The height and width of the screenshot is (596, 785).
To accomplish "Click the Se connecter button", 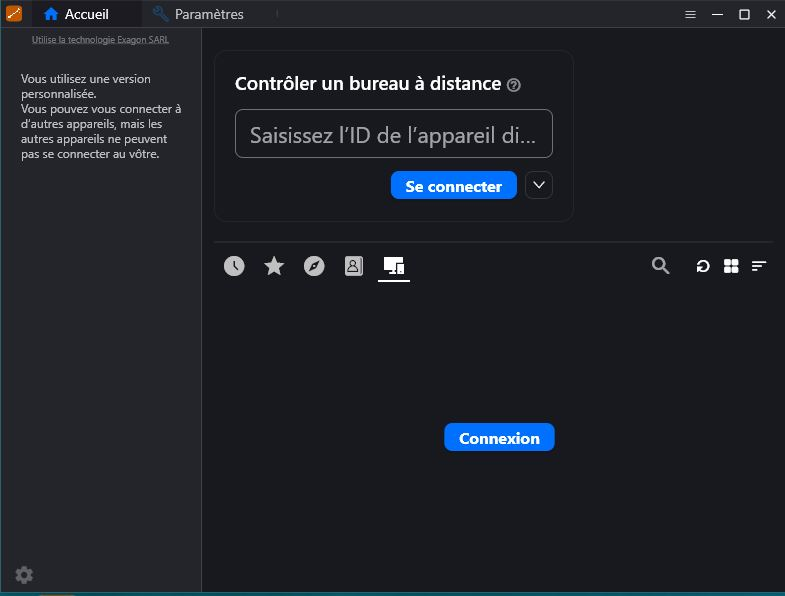I will [454, 185].
